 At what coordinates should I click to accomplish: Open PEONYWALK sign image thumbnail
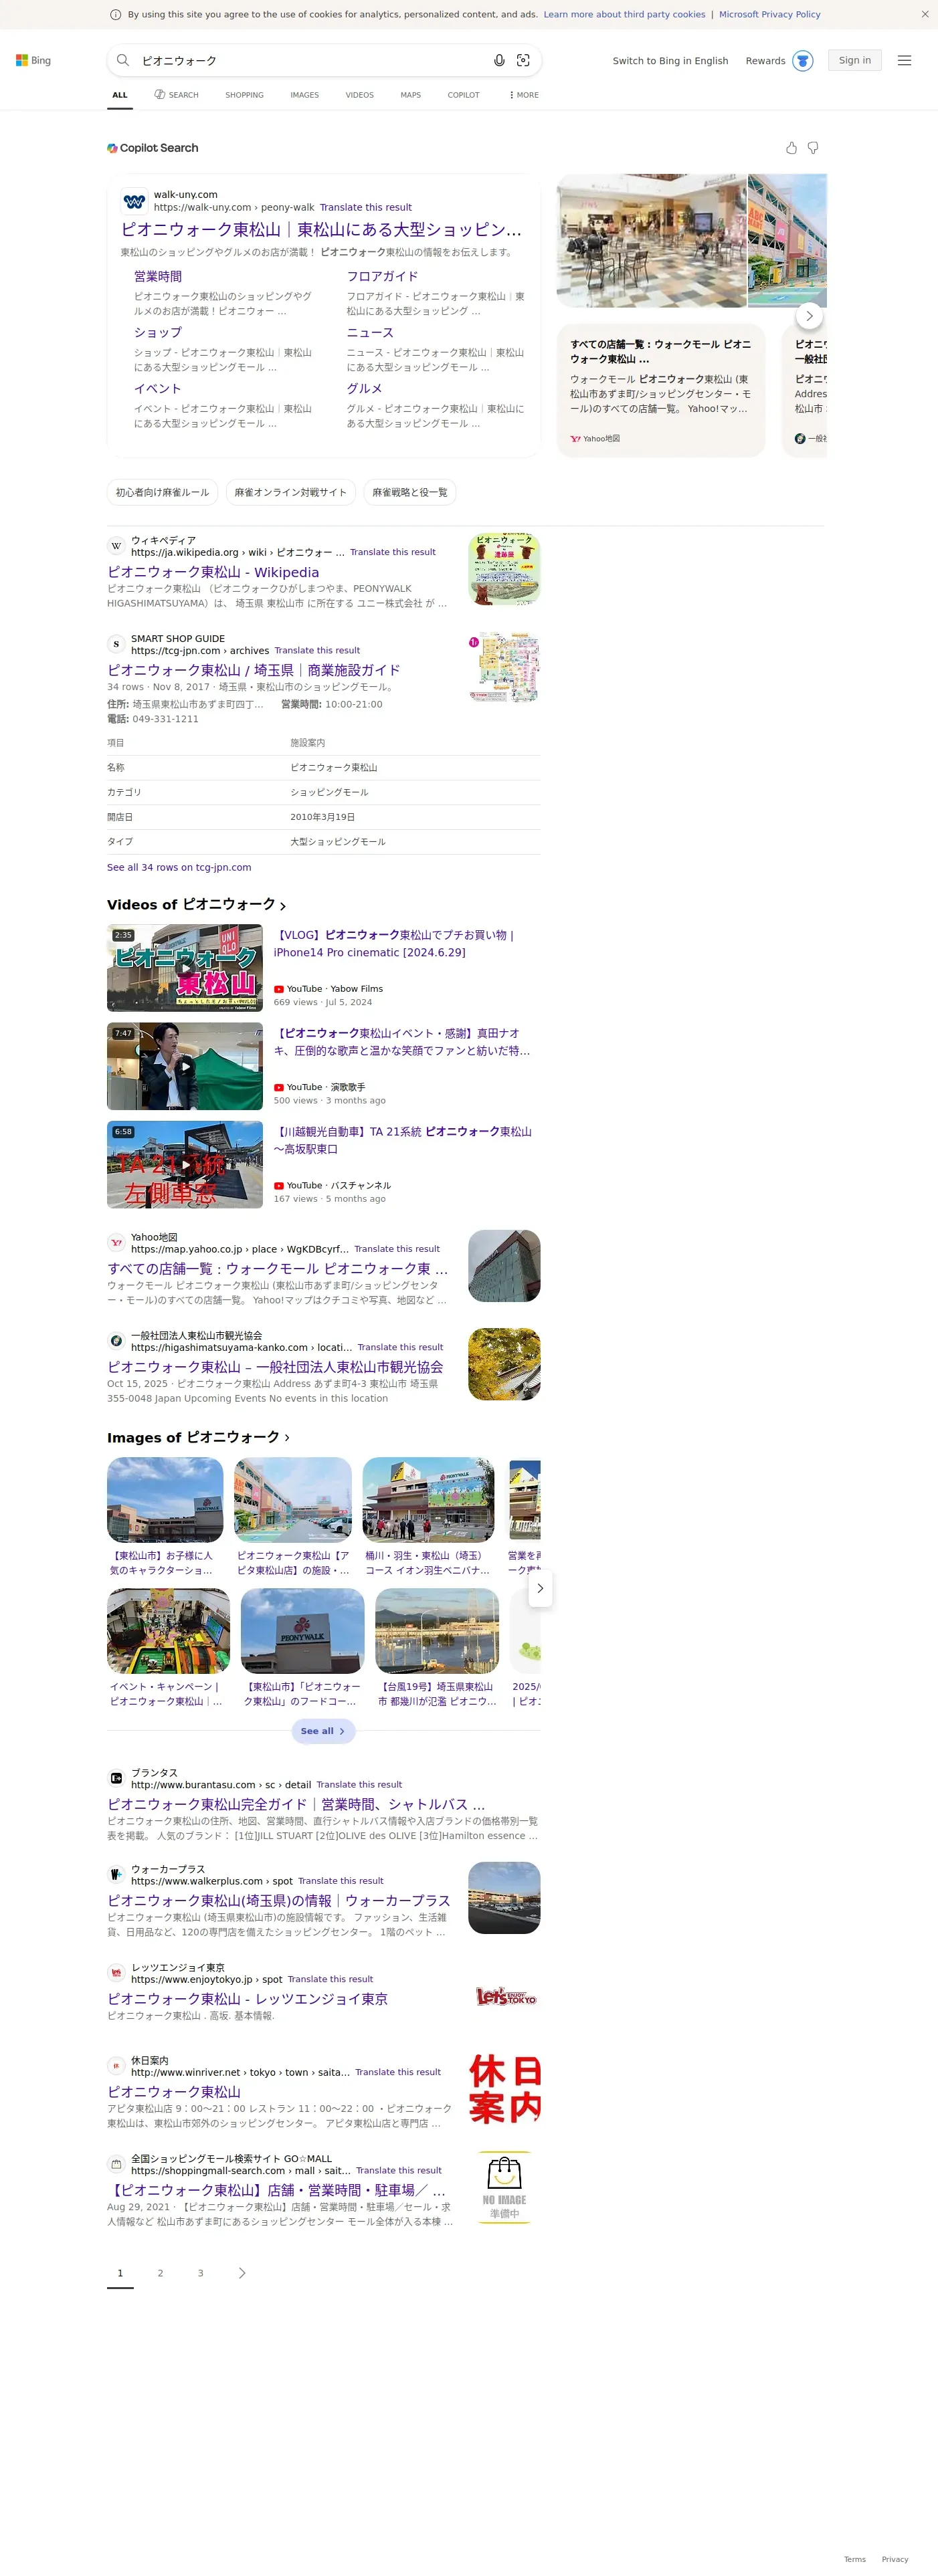click(x=302, y=1630)
